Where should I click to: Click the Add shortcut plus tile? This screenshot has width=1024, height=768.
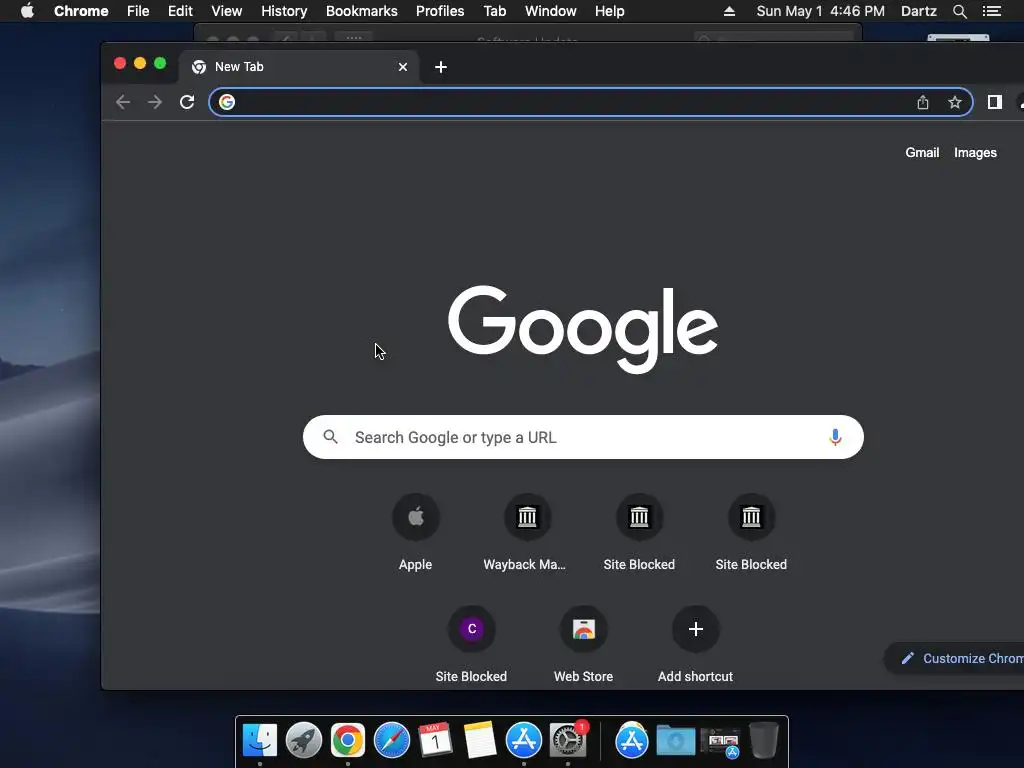point(696,629)
